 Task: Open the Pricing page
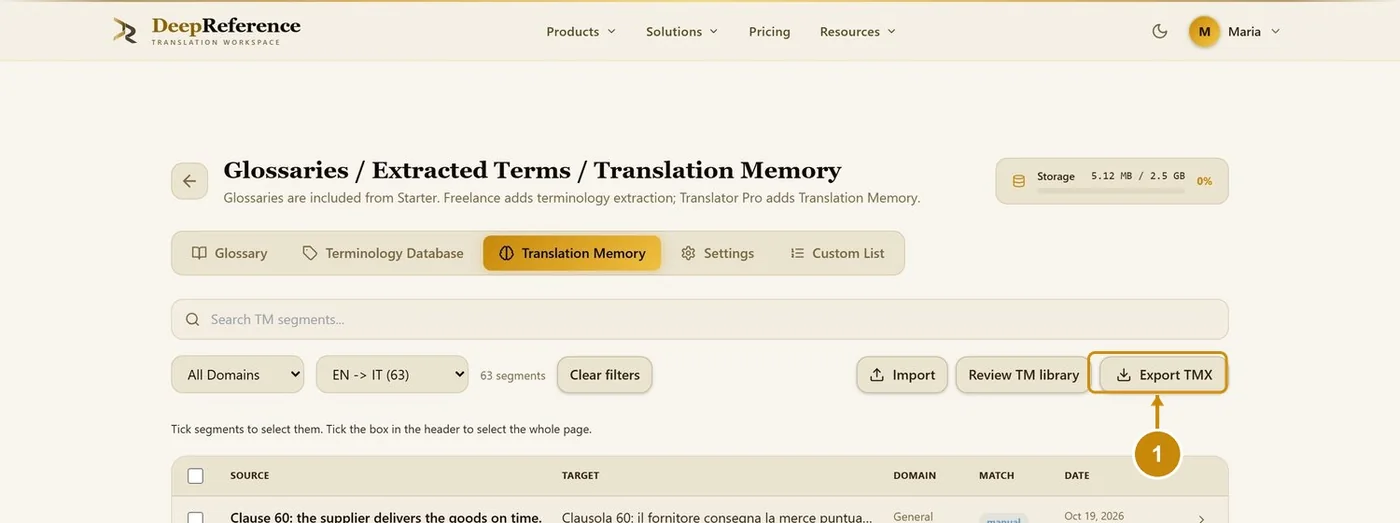769,31
